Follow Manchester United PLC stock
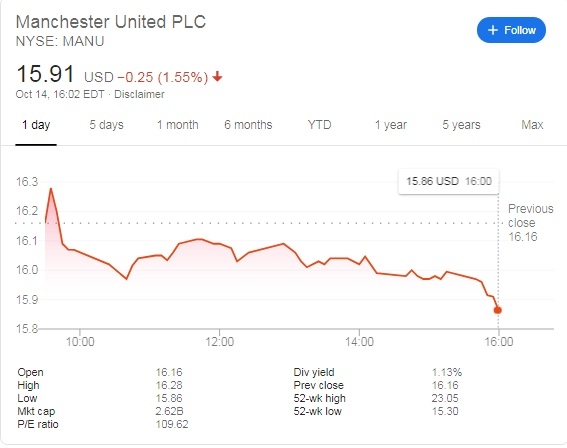The height and width of the screenshot is (448, 567). [x=511, y=30]
